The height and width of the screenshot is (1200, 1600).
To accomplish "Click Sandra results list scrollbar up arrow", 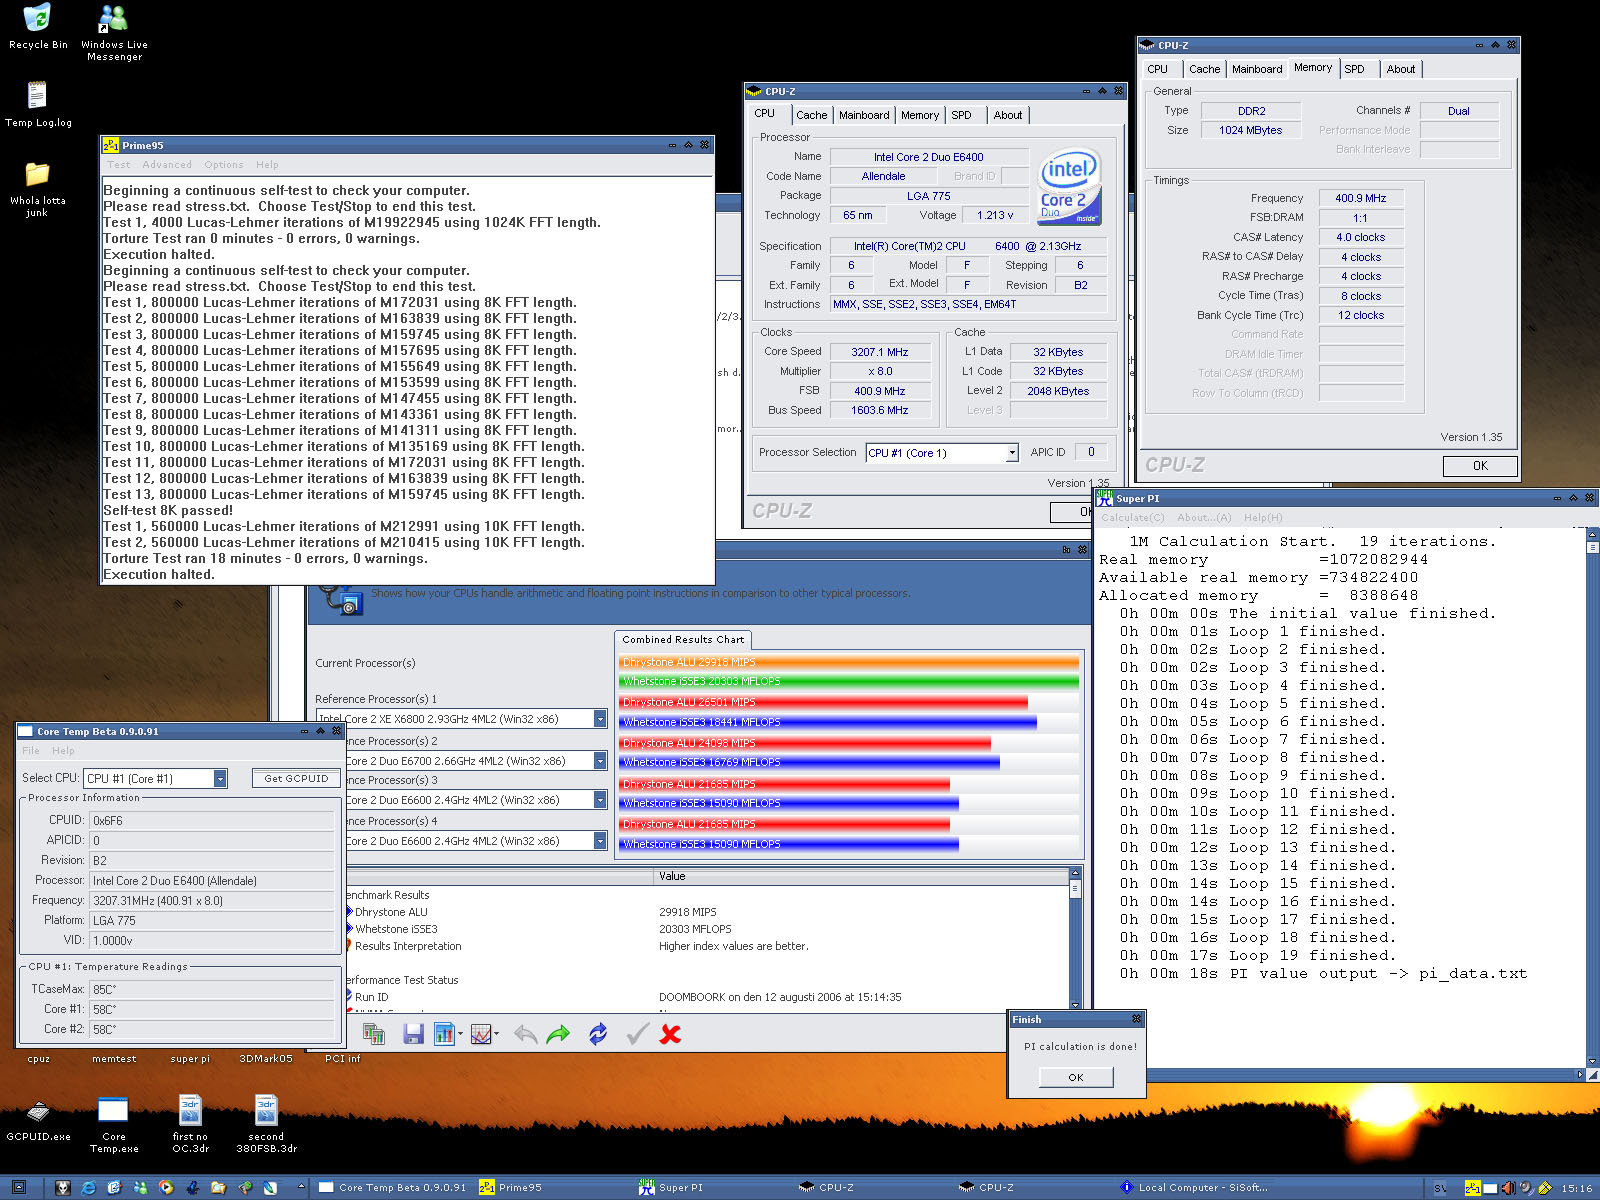I will coord(1075,873).
